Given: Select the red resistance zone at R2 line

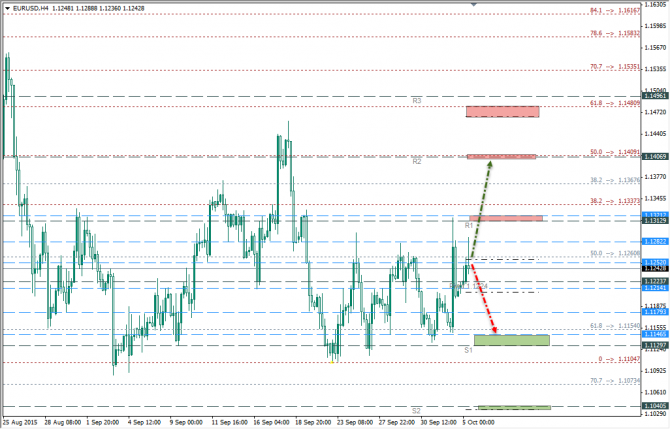Looking at the screenshot, I should [x=501, y=157].
